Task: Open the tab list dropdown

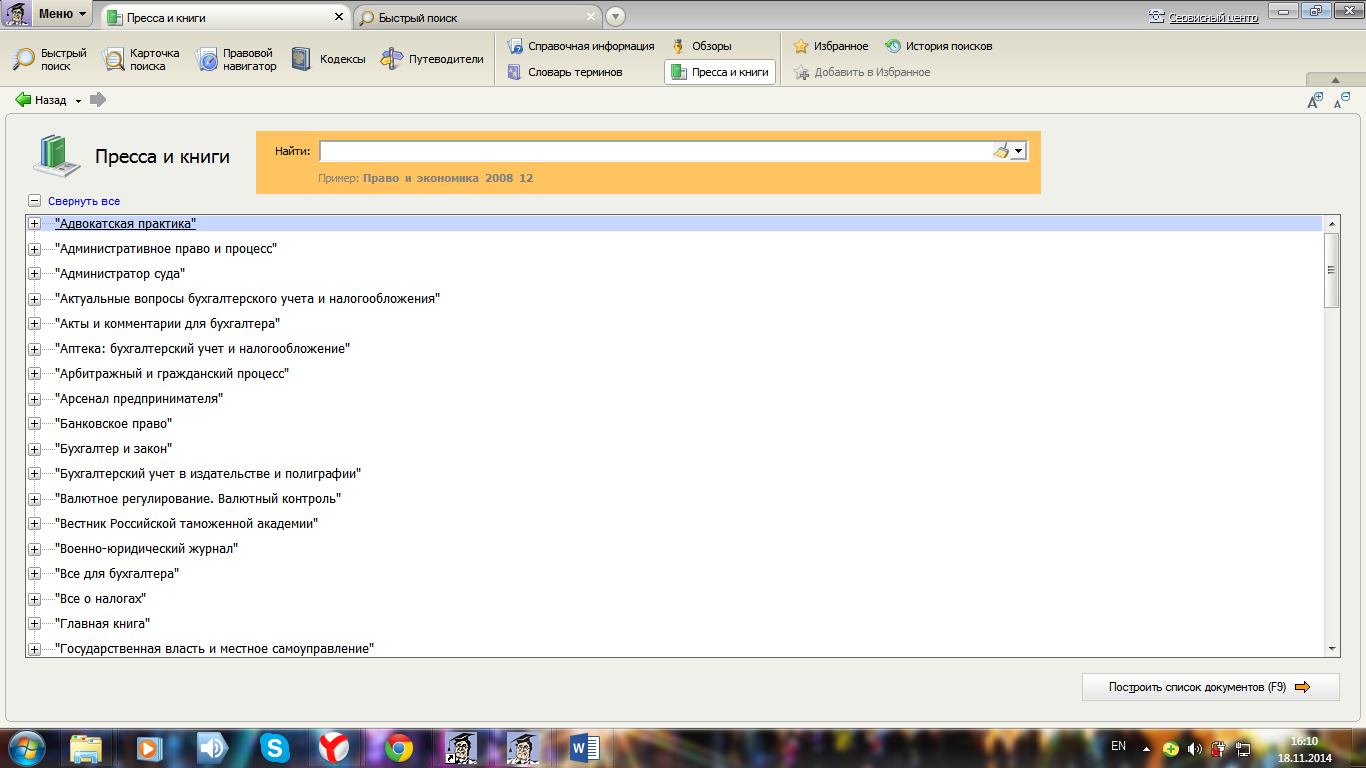Action: click(x=615, y=17)
